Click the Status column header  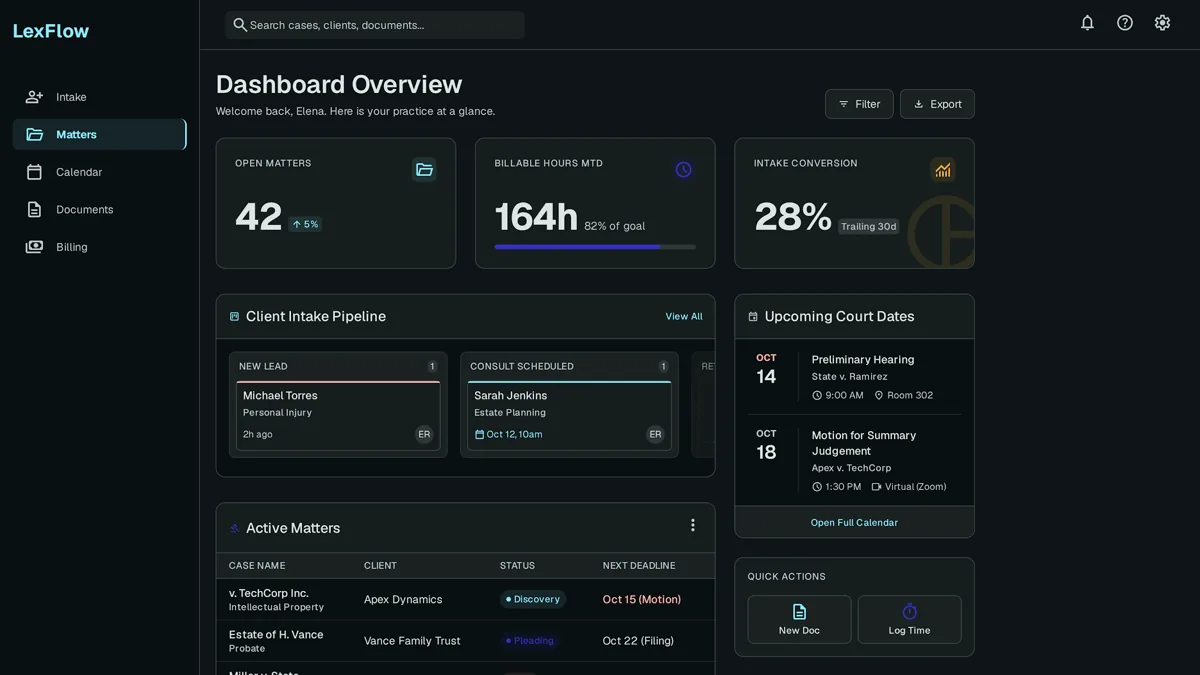pos(517,566)
